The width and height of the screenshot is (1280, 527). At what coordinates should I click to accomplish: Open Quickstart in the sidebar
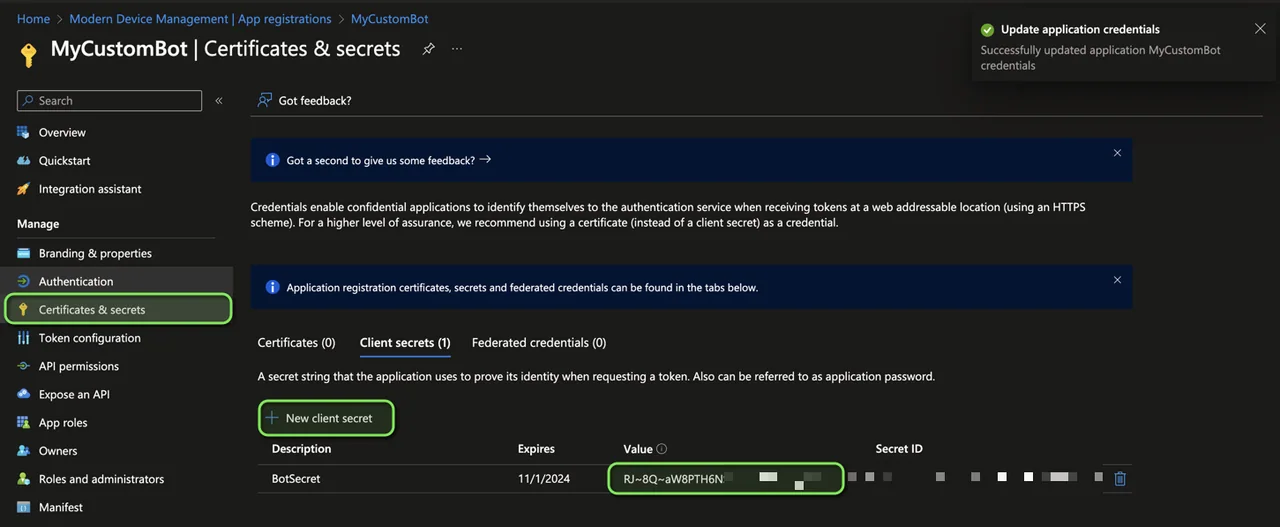coord(64,161)
